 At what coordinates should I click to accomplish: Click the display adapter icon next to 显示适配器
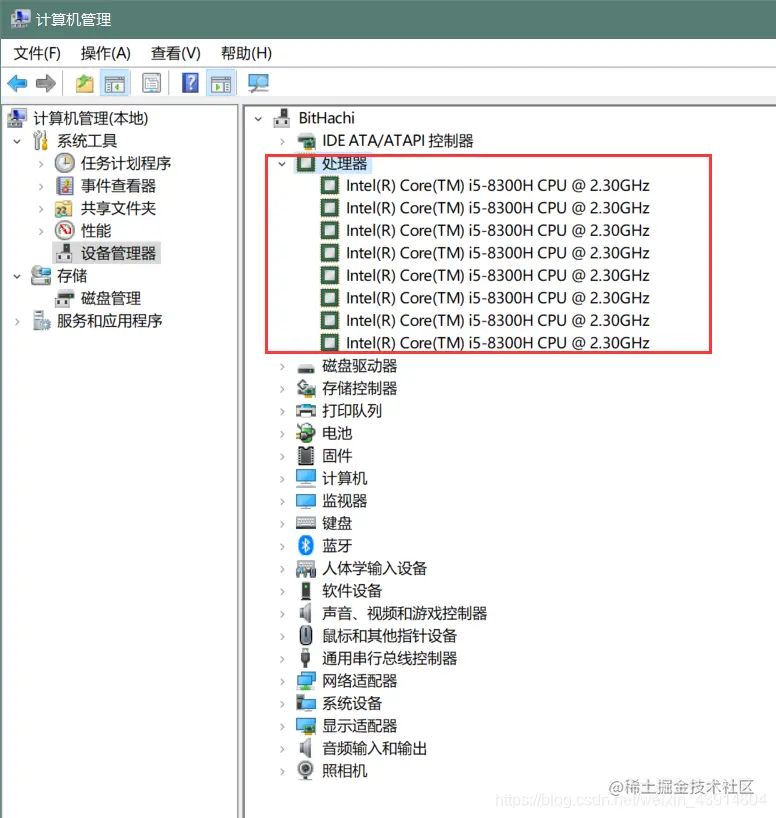pyautogui.click(x=306, y=726)
